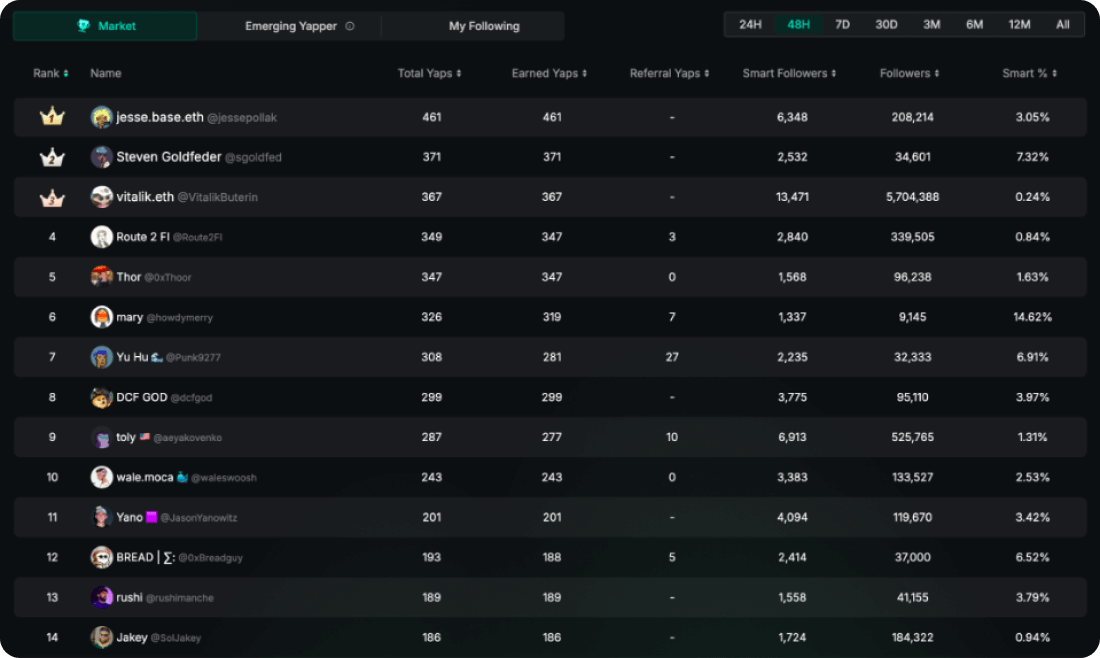Open the Market tab

coord(105,26)
